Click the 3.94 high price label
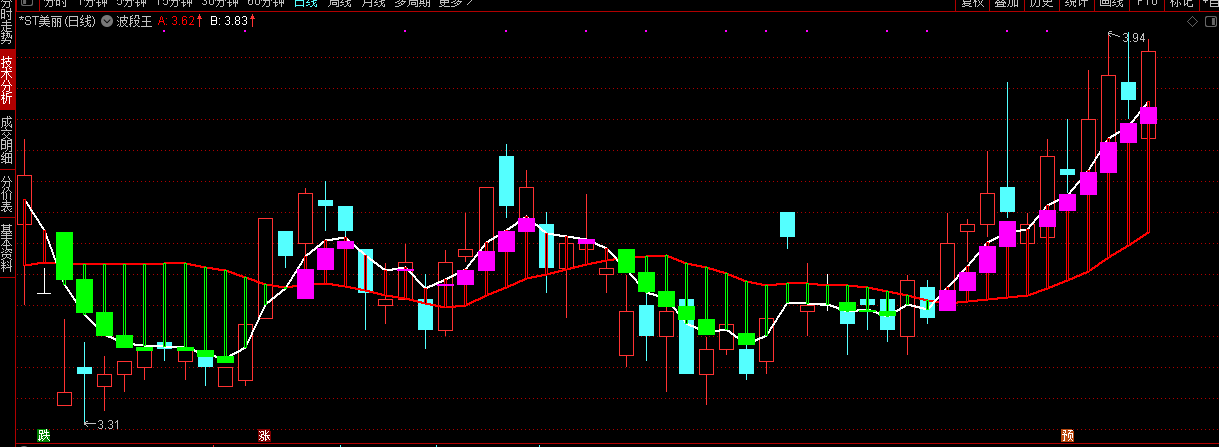 click(x=1133, y=38)
